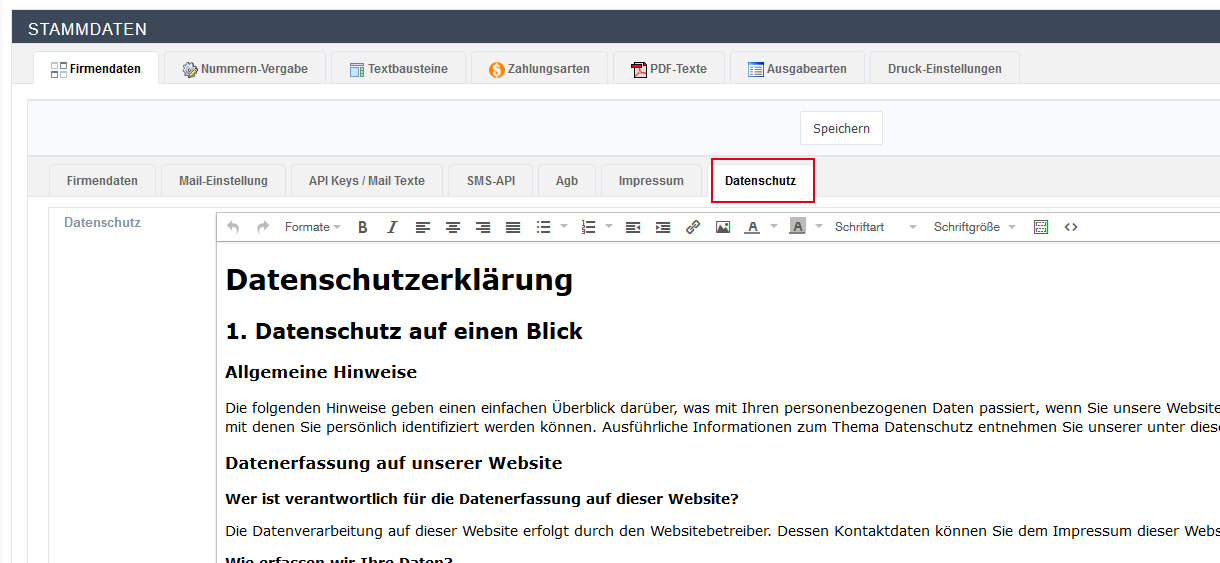Insert a hyperlink via link icon
1220x563 pixels.
click(x=693, y=227)
